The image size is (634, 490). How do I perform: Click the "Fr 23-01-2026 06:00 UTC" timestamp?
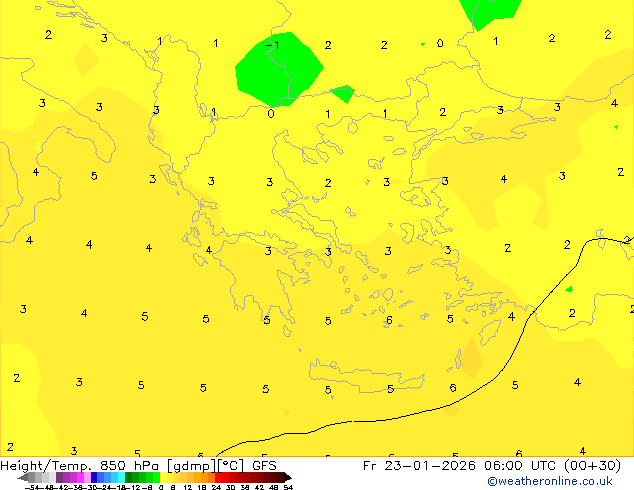pyautogui.click(x=461, y=466)
